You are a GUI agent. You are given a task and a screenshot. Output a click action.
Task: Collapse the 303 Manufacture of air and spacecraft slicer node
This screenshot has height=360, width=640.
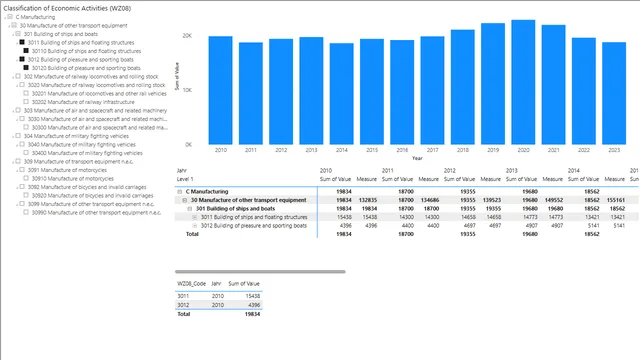coord(13,111)
